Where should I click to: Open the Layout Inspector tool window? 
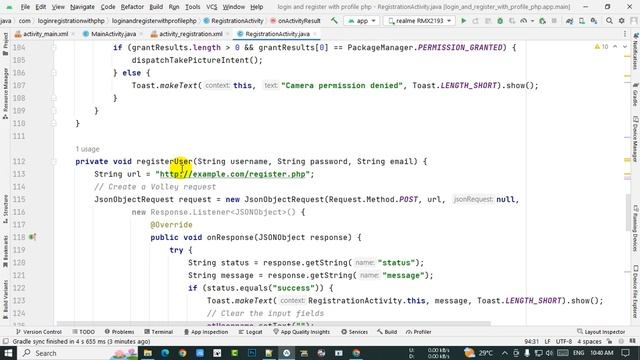point(601,332)
